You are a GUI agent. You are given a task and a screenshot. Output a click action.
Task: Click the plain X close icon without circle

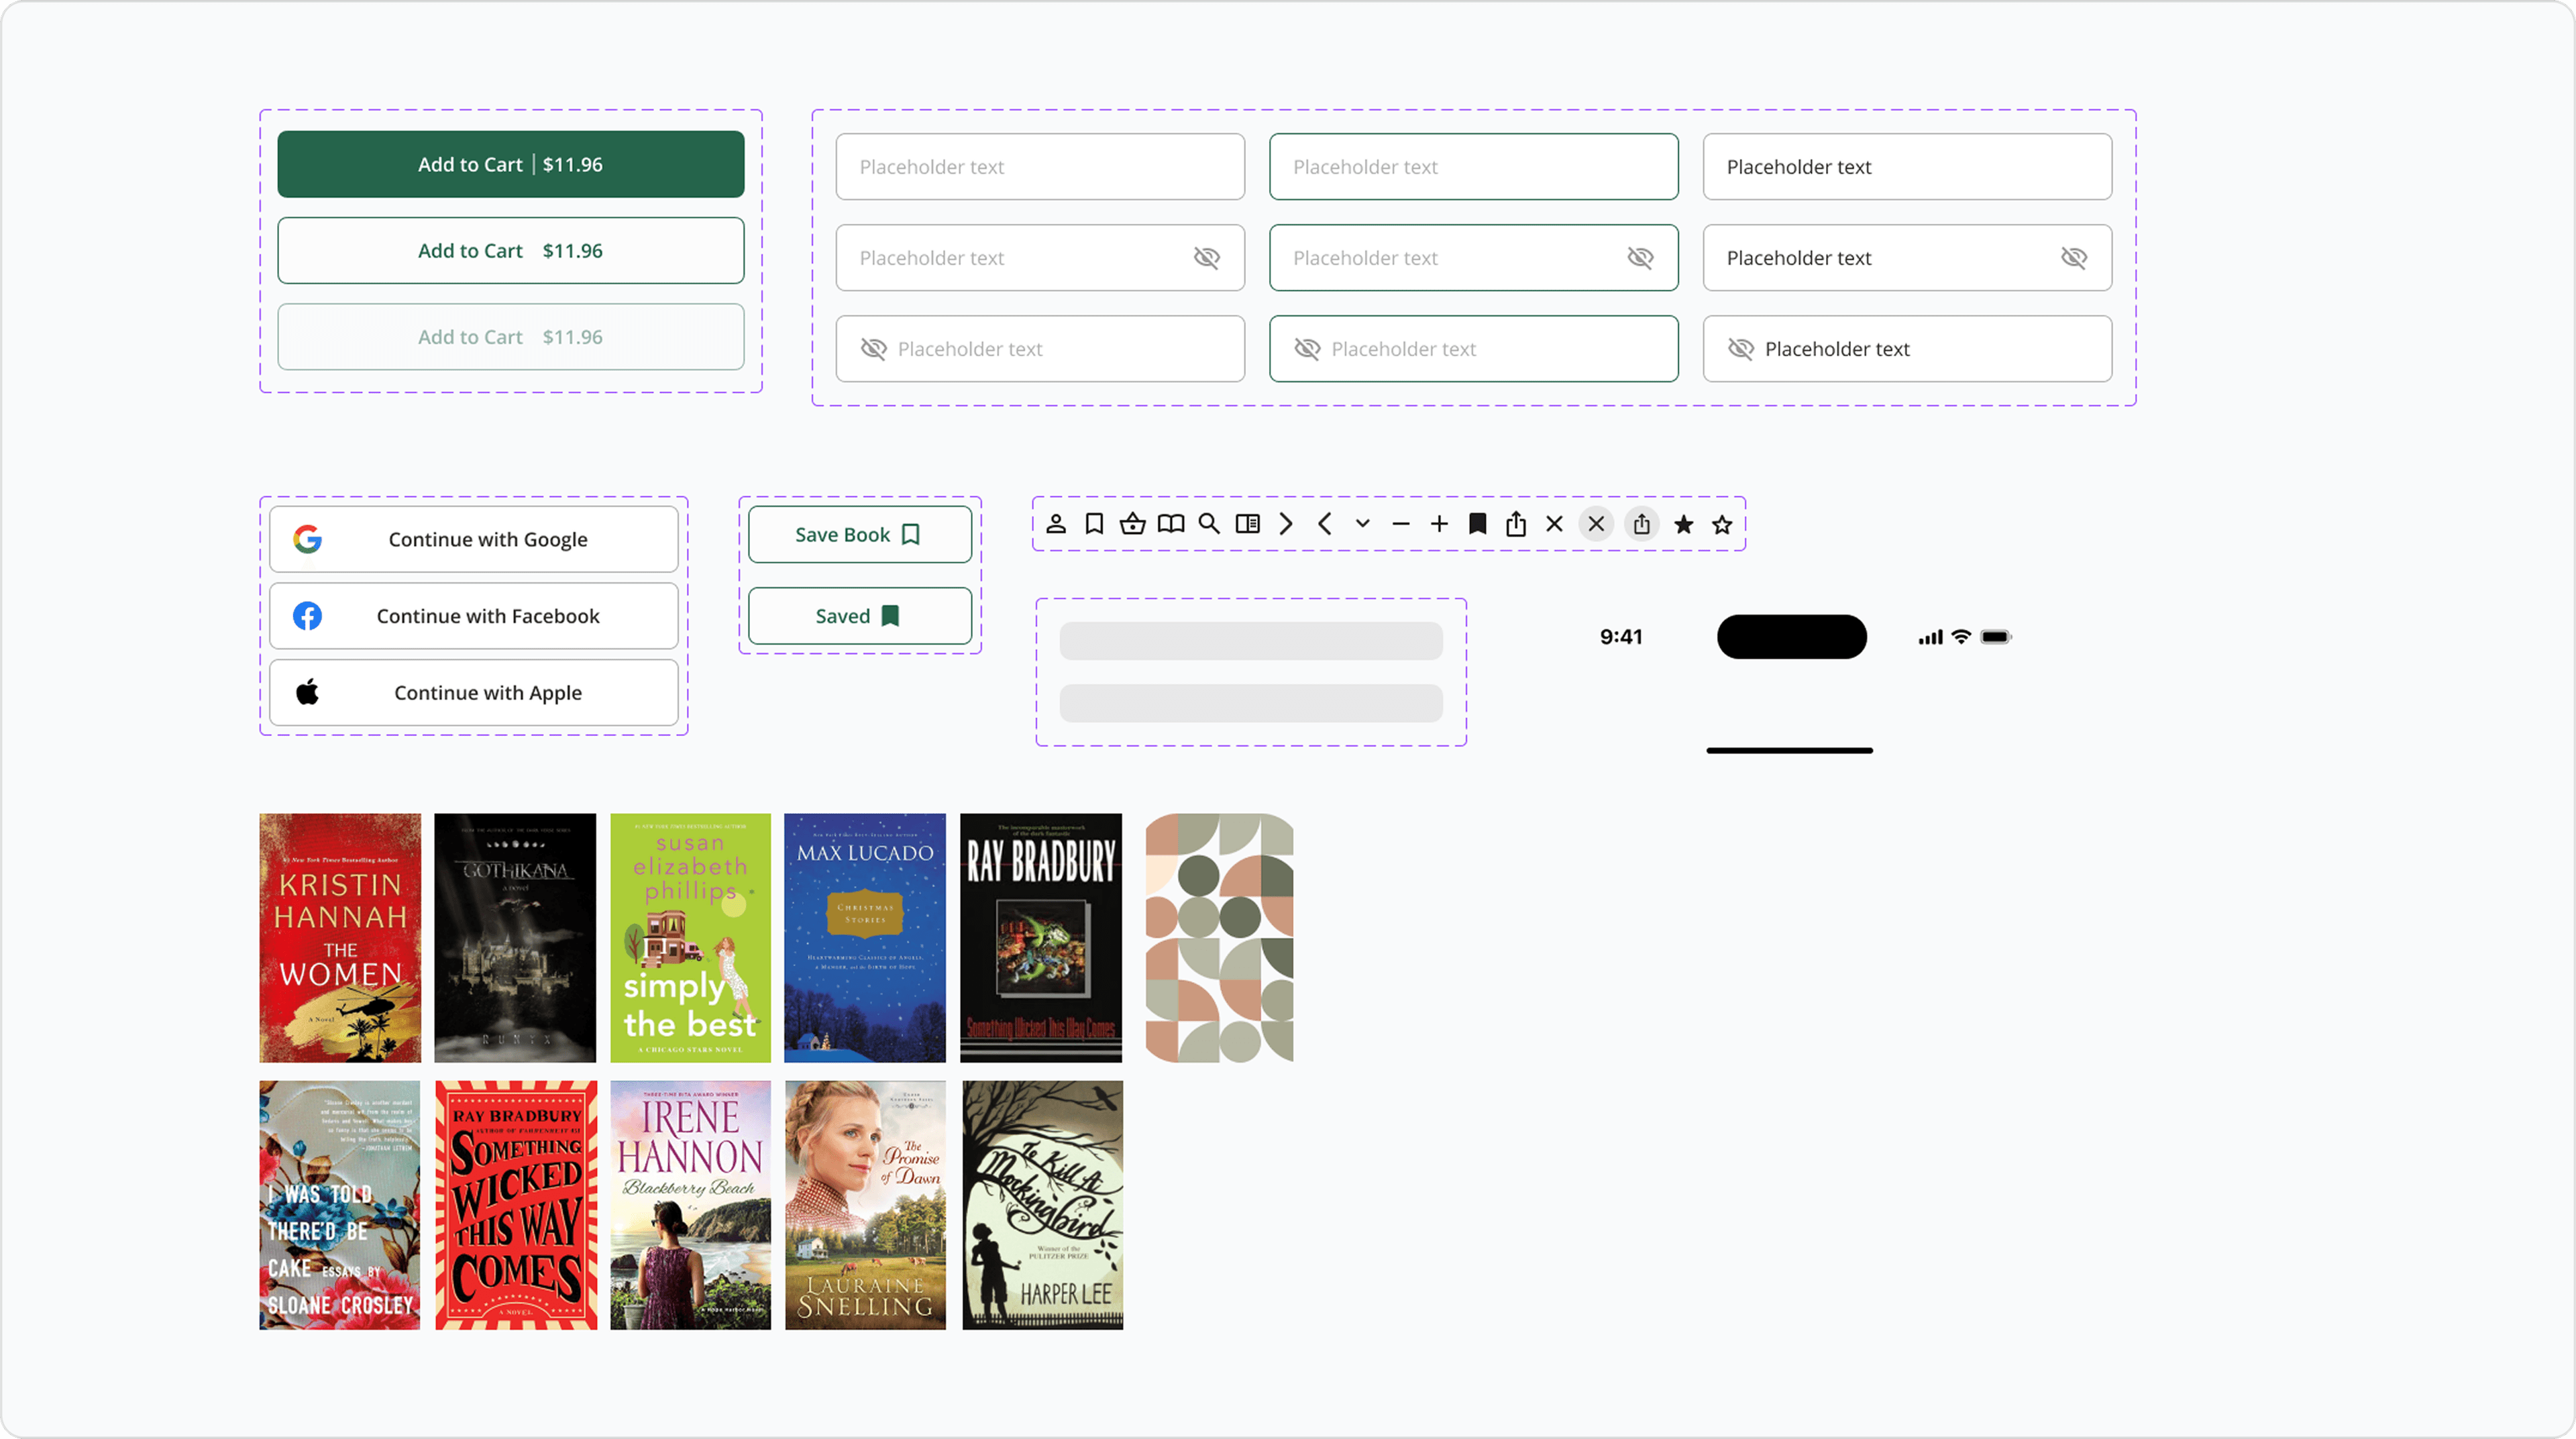pyautogui.click(x=1554, y=524)
